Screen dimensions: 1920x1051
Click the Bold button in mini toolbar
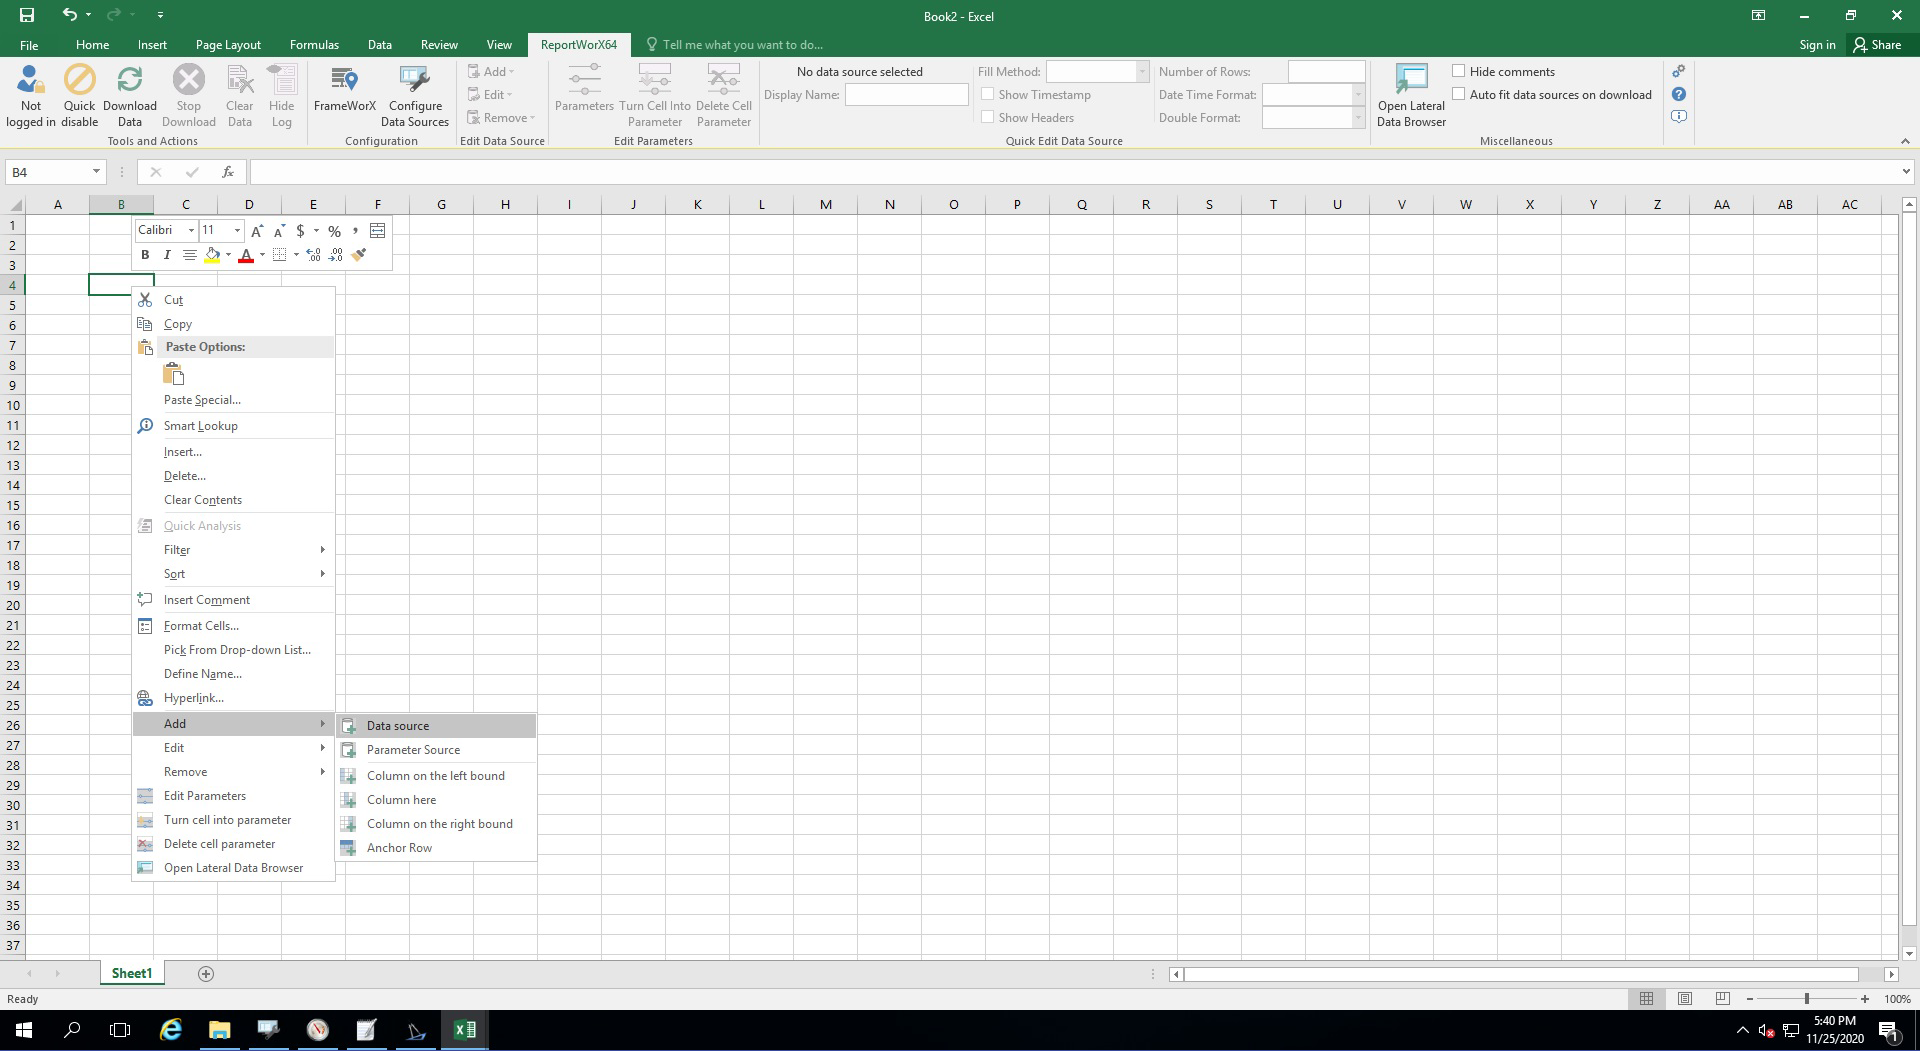[x=145, y=255]
